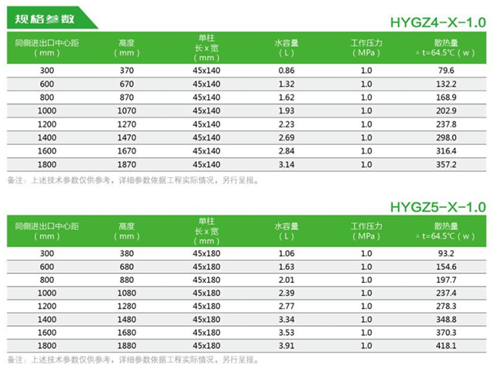Select the 1480 height cell

click(127, 319)
